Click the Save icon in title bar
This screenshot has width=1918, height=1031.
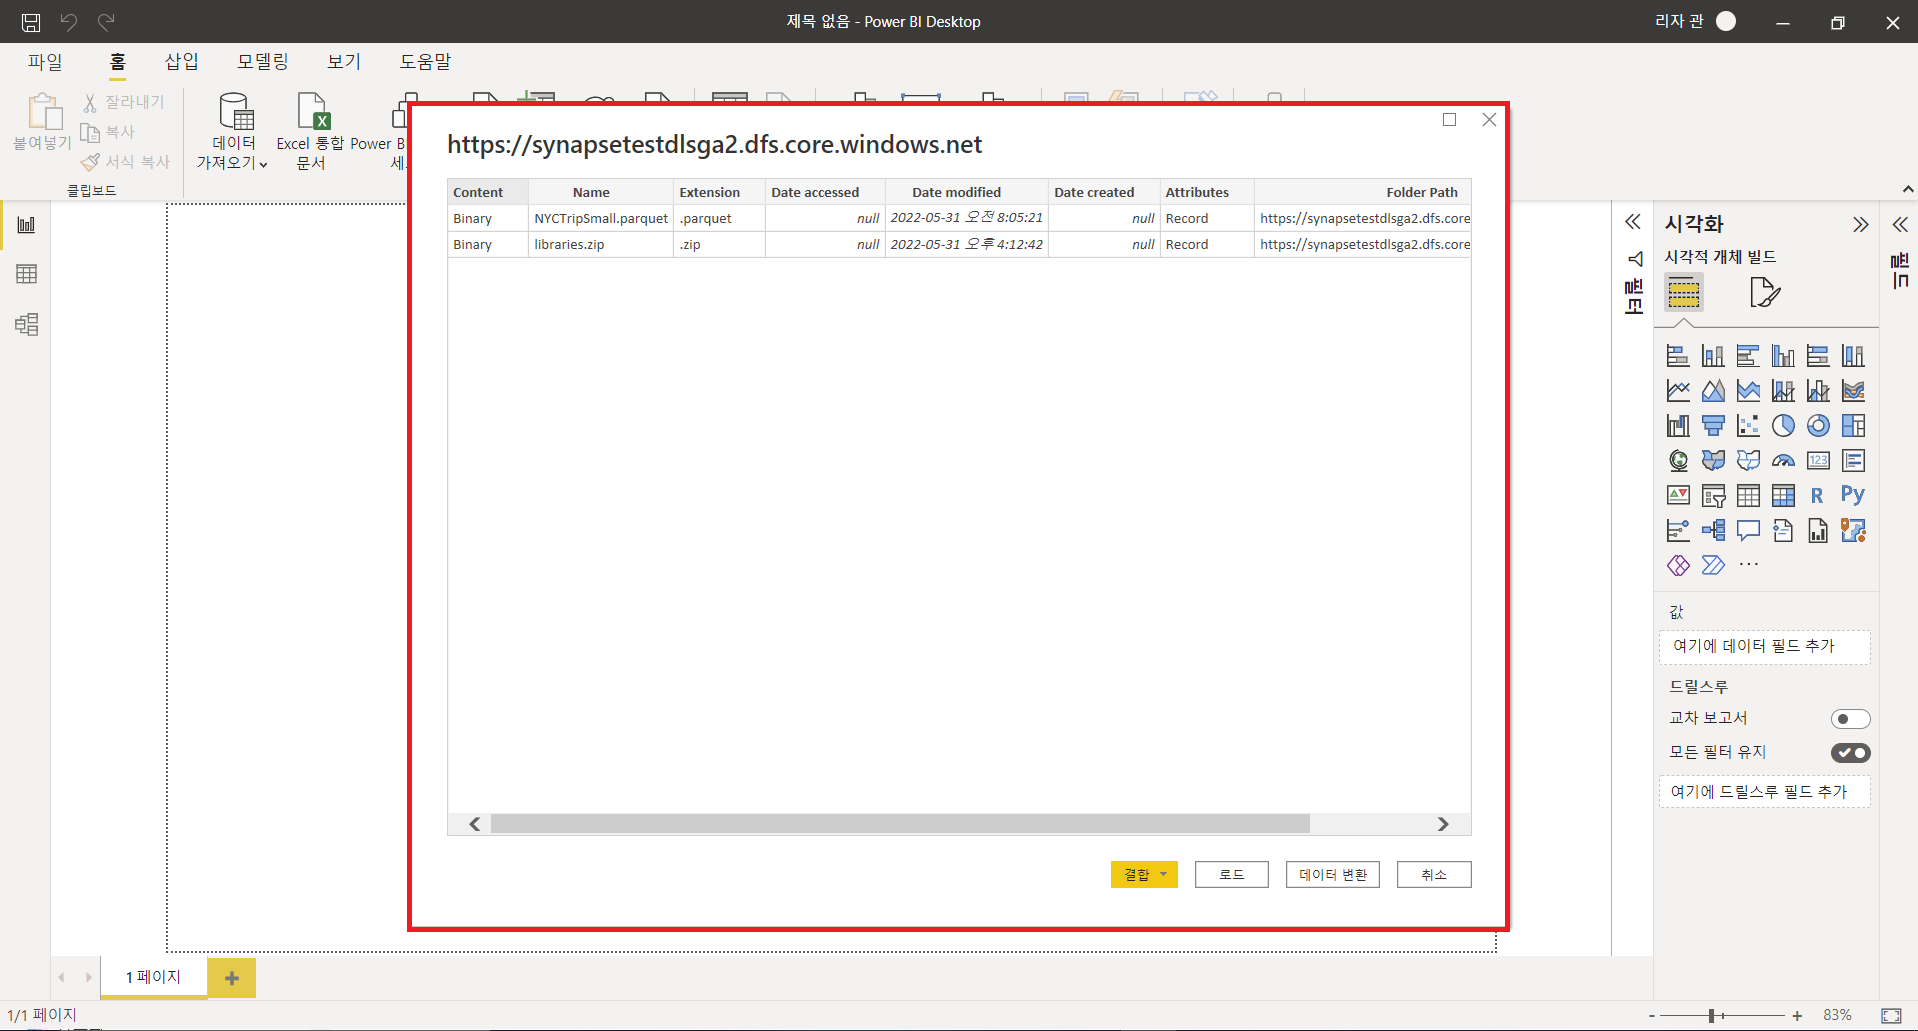coord(31,22)
